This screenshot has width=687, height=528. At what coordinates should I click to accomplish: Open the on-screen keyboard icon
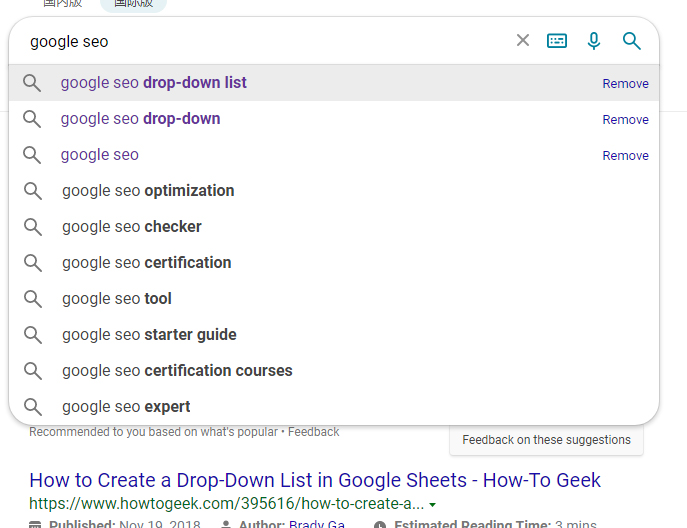(x=557, y=41)
